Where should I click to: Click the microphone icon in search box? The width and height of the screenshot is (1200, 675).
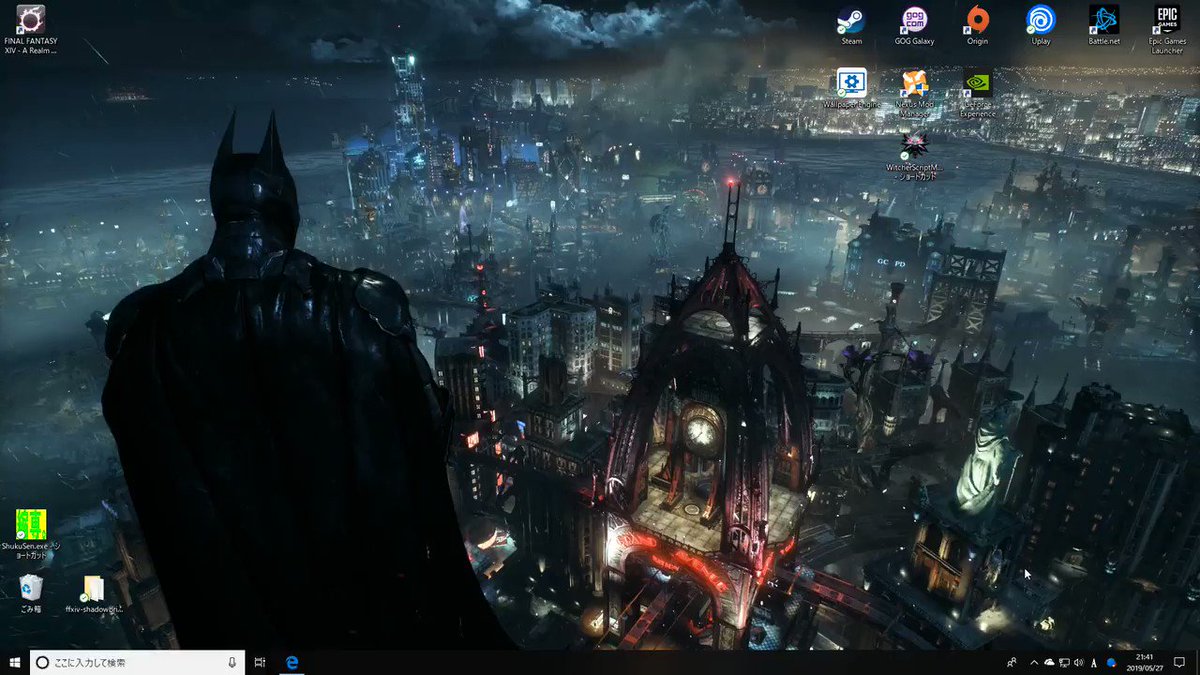232,662
